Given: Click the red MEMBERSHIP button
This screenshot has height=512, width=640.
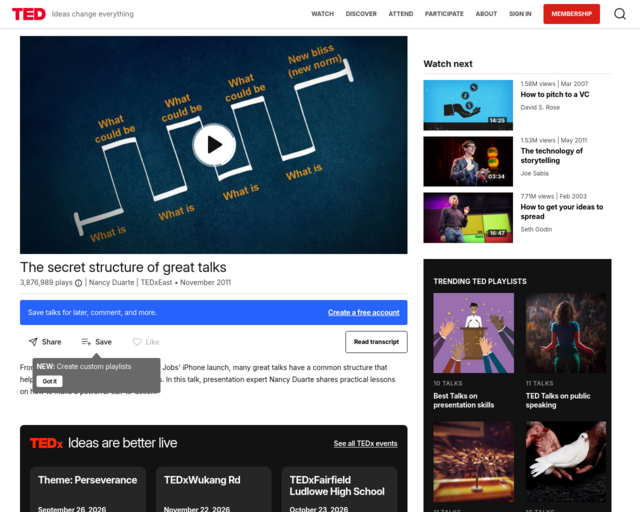Looking at the screenshot, I should pos(571,14).
